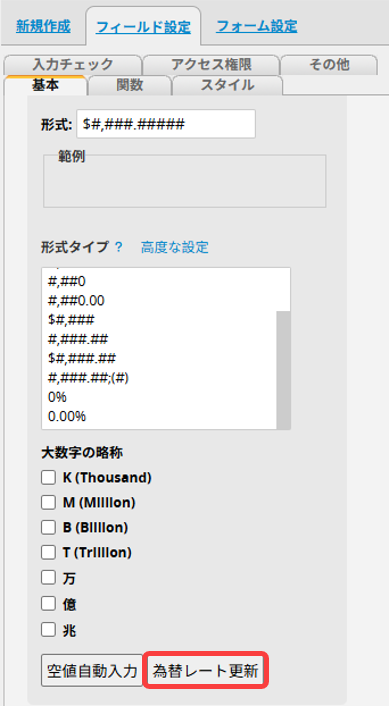390x712 pixels.
Task: Enable the 万 abbreviation checkbox
Action: pyautogui.click(x=48, y=578)
